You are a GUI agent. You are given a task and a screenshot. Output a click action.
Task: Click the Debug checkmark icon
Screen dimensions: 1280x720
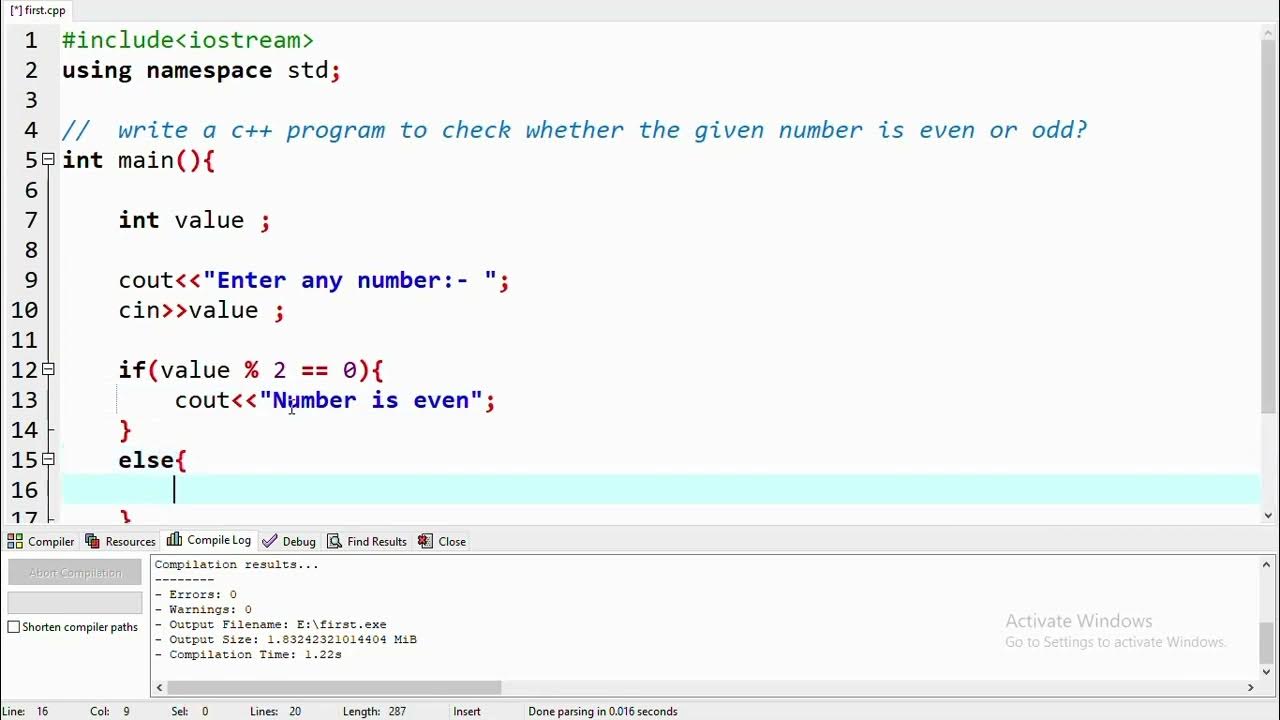(270, 541)
